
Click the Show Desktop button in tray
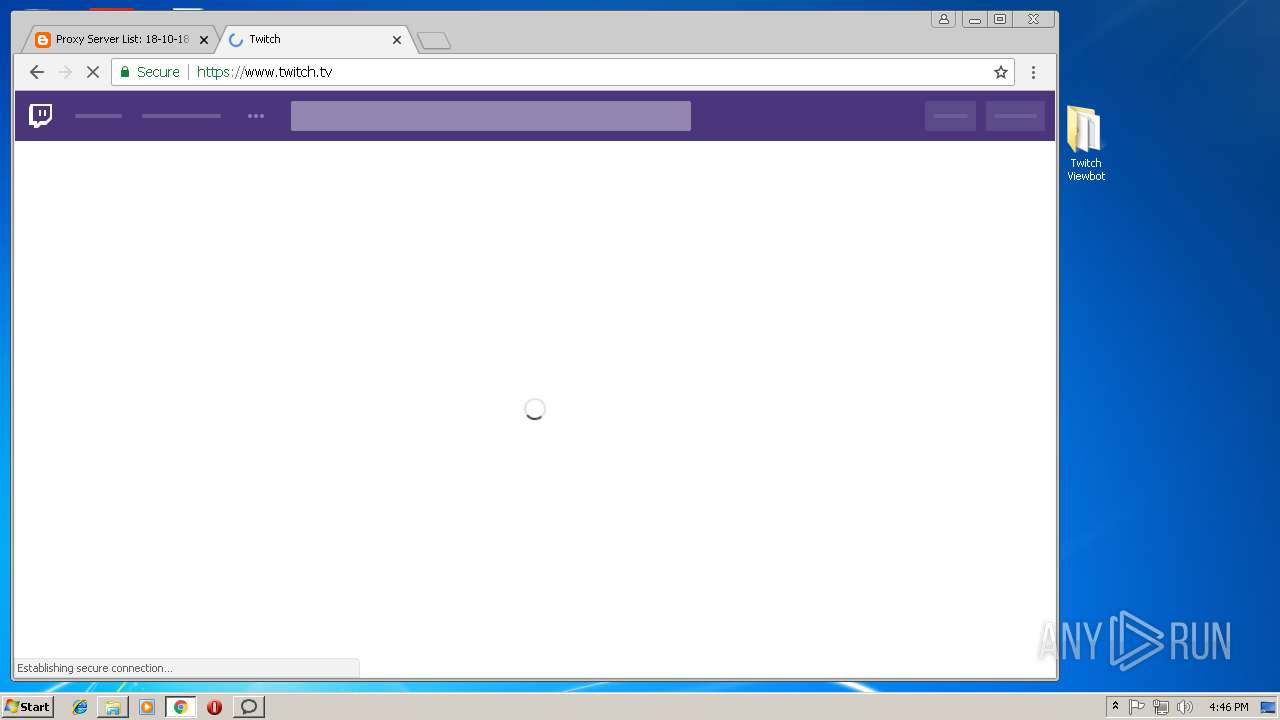point(1268,707)
